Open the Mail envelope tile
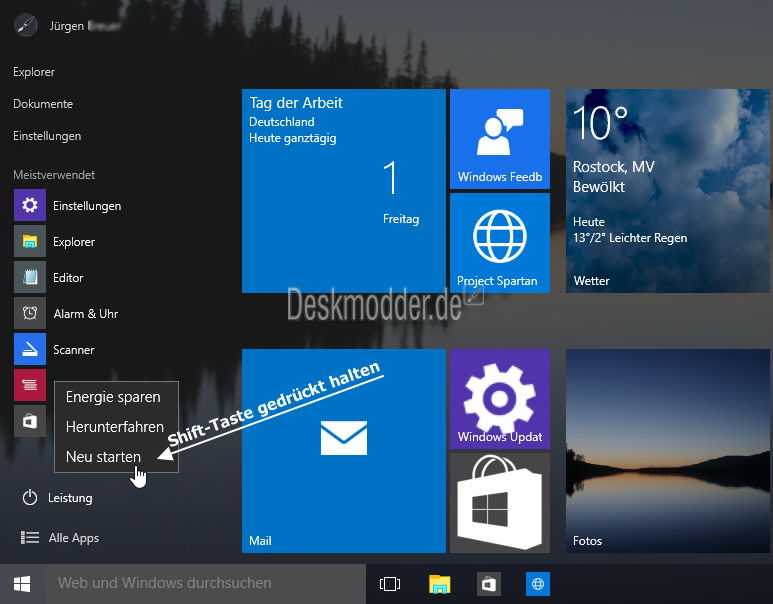773x604 pixels. [344, 451]
